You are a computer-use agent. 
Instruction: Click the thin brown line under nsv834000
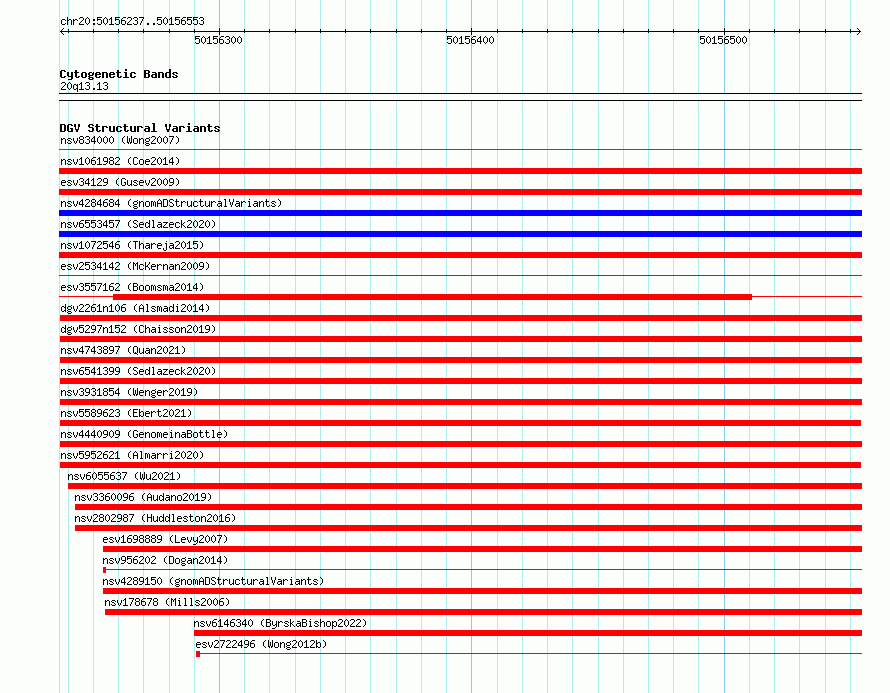460,150
